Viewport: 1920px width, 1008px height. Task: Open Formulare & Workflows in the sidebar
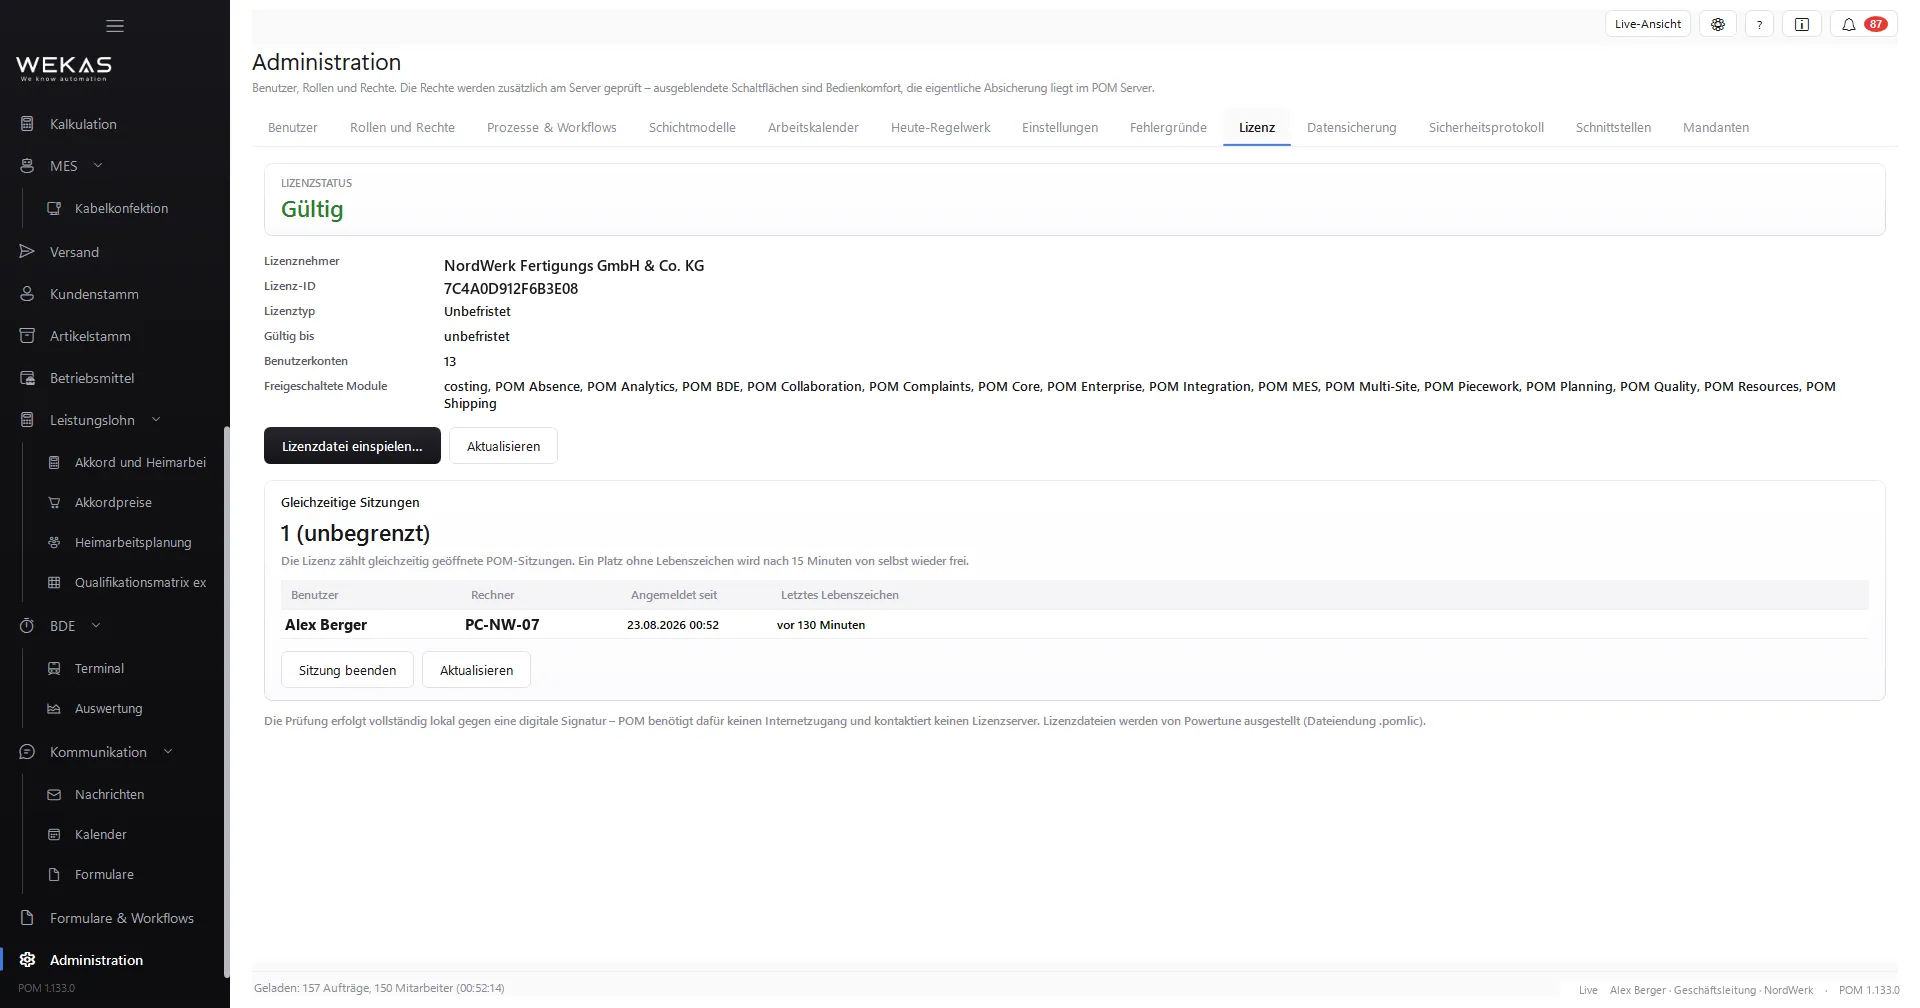pos(122,918)
